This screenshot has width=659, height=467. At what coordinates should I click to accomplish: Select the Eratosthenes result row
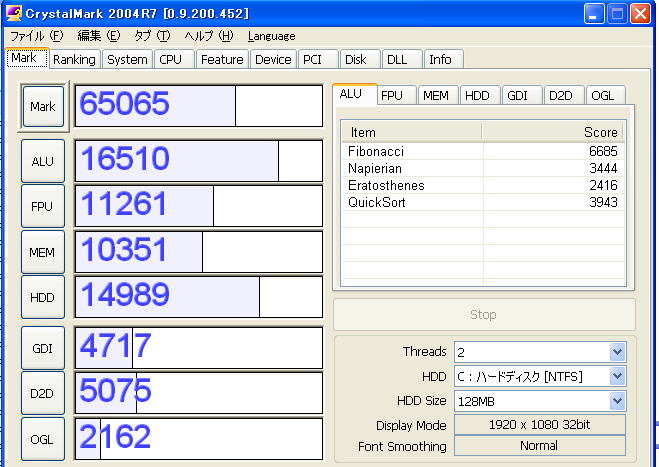click(483, 185)
